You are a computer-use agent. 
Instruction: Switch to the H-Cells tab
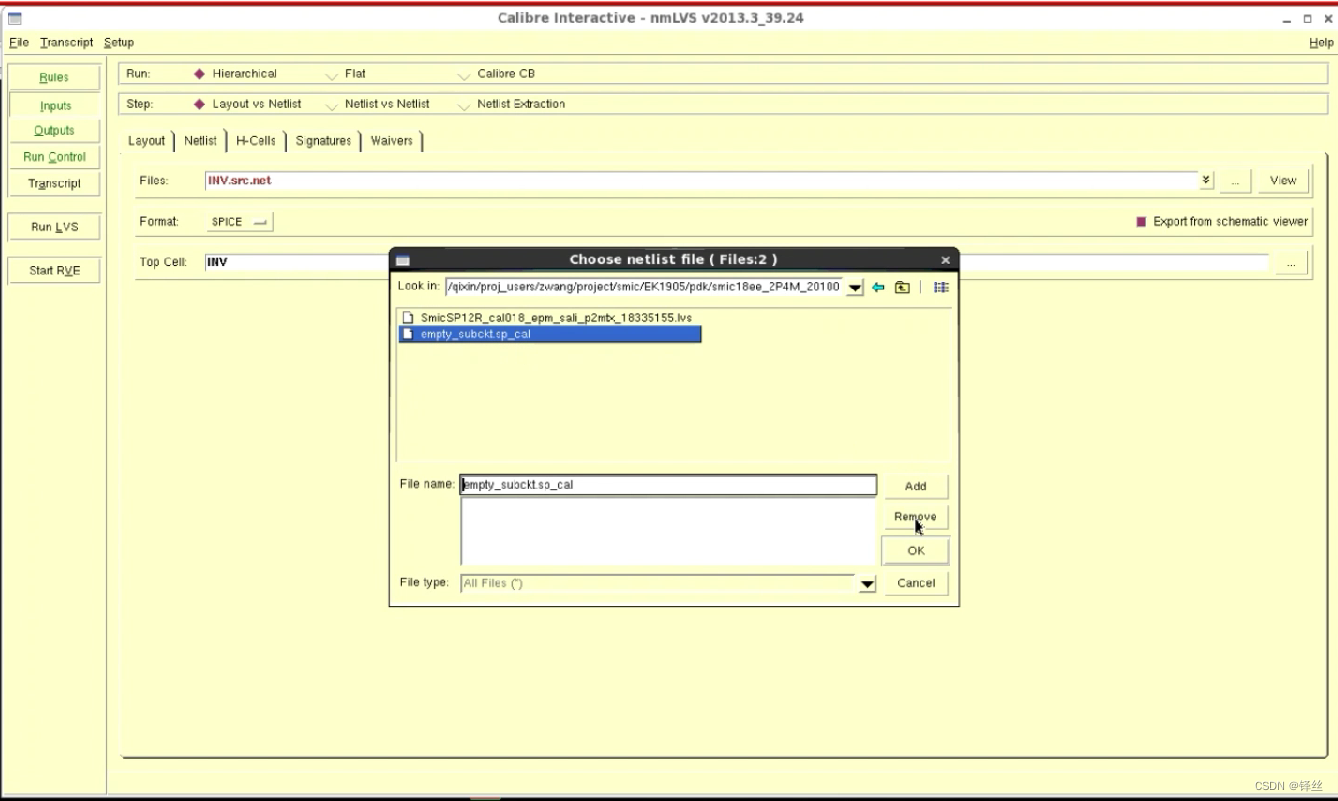[256, 141]
